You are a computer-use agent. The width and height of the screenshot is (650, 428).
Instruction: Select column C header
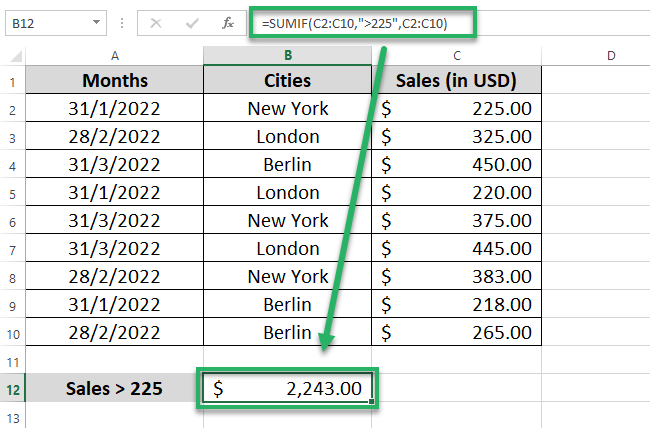point(456,56)
